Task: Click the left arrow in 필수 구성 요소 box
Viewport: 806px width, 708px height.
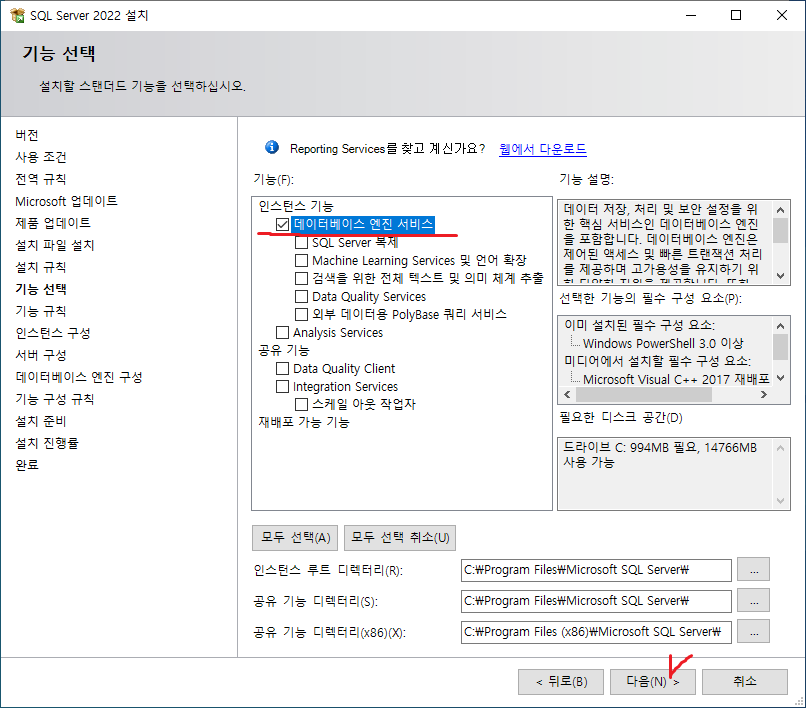Action: pos(567,394)
